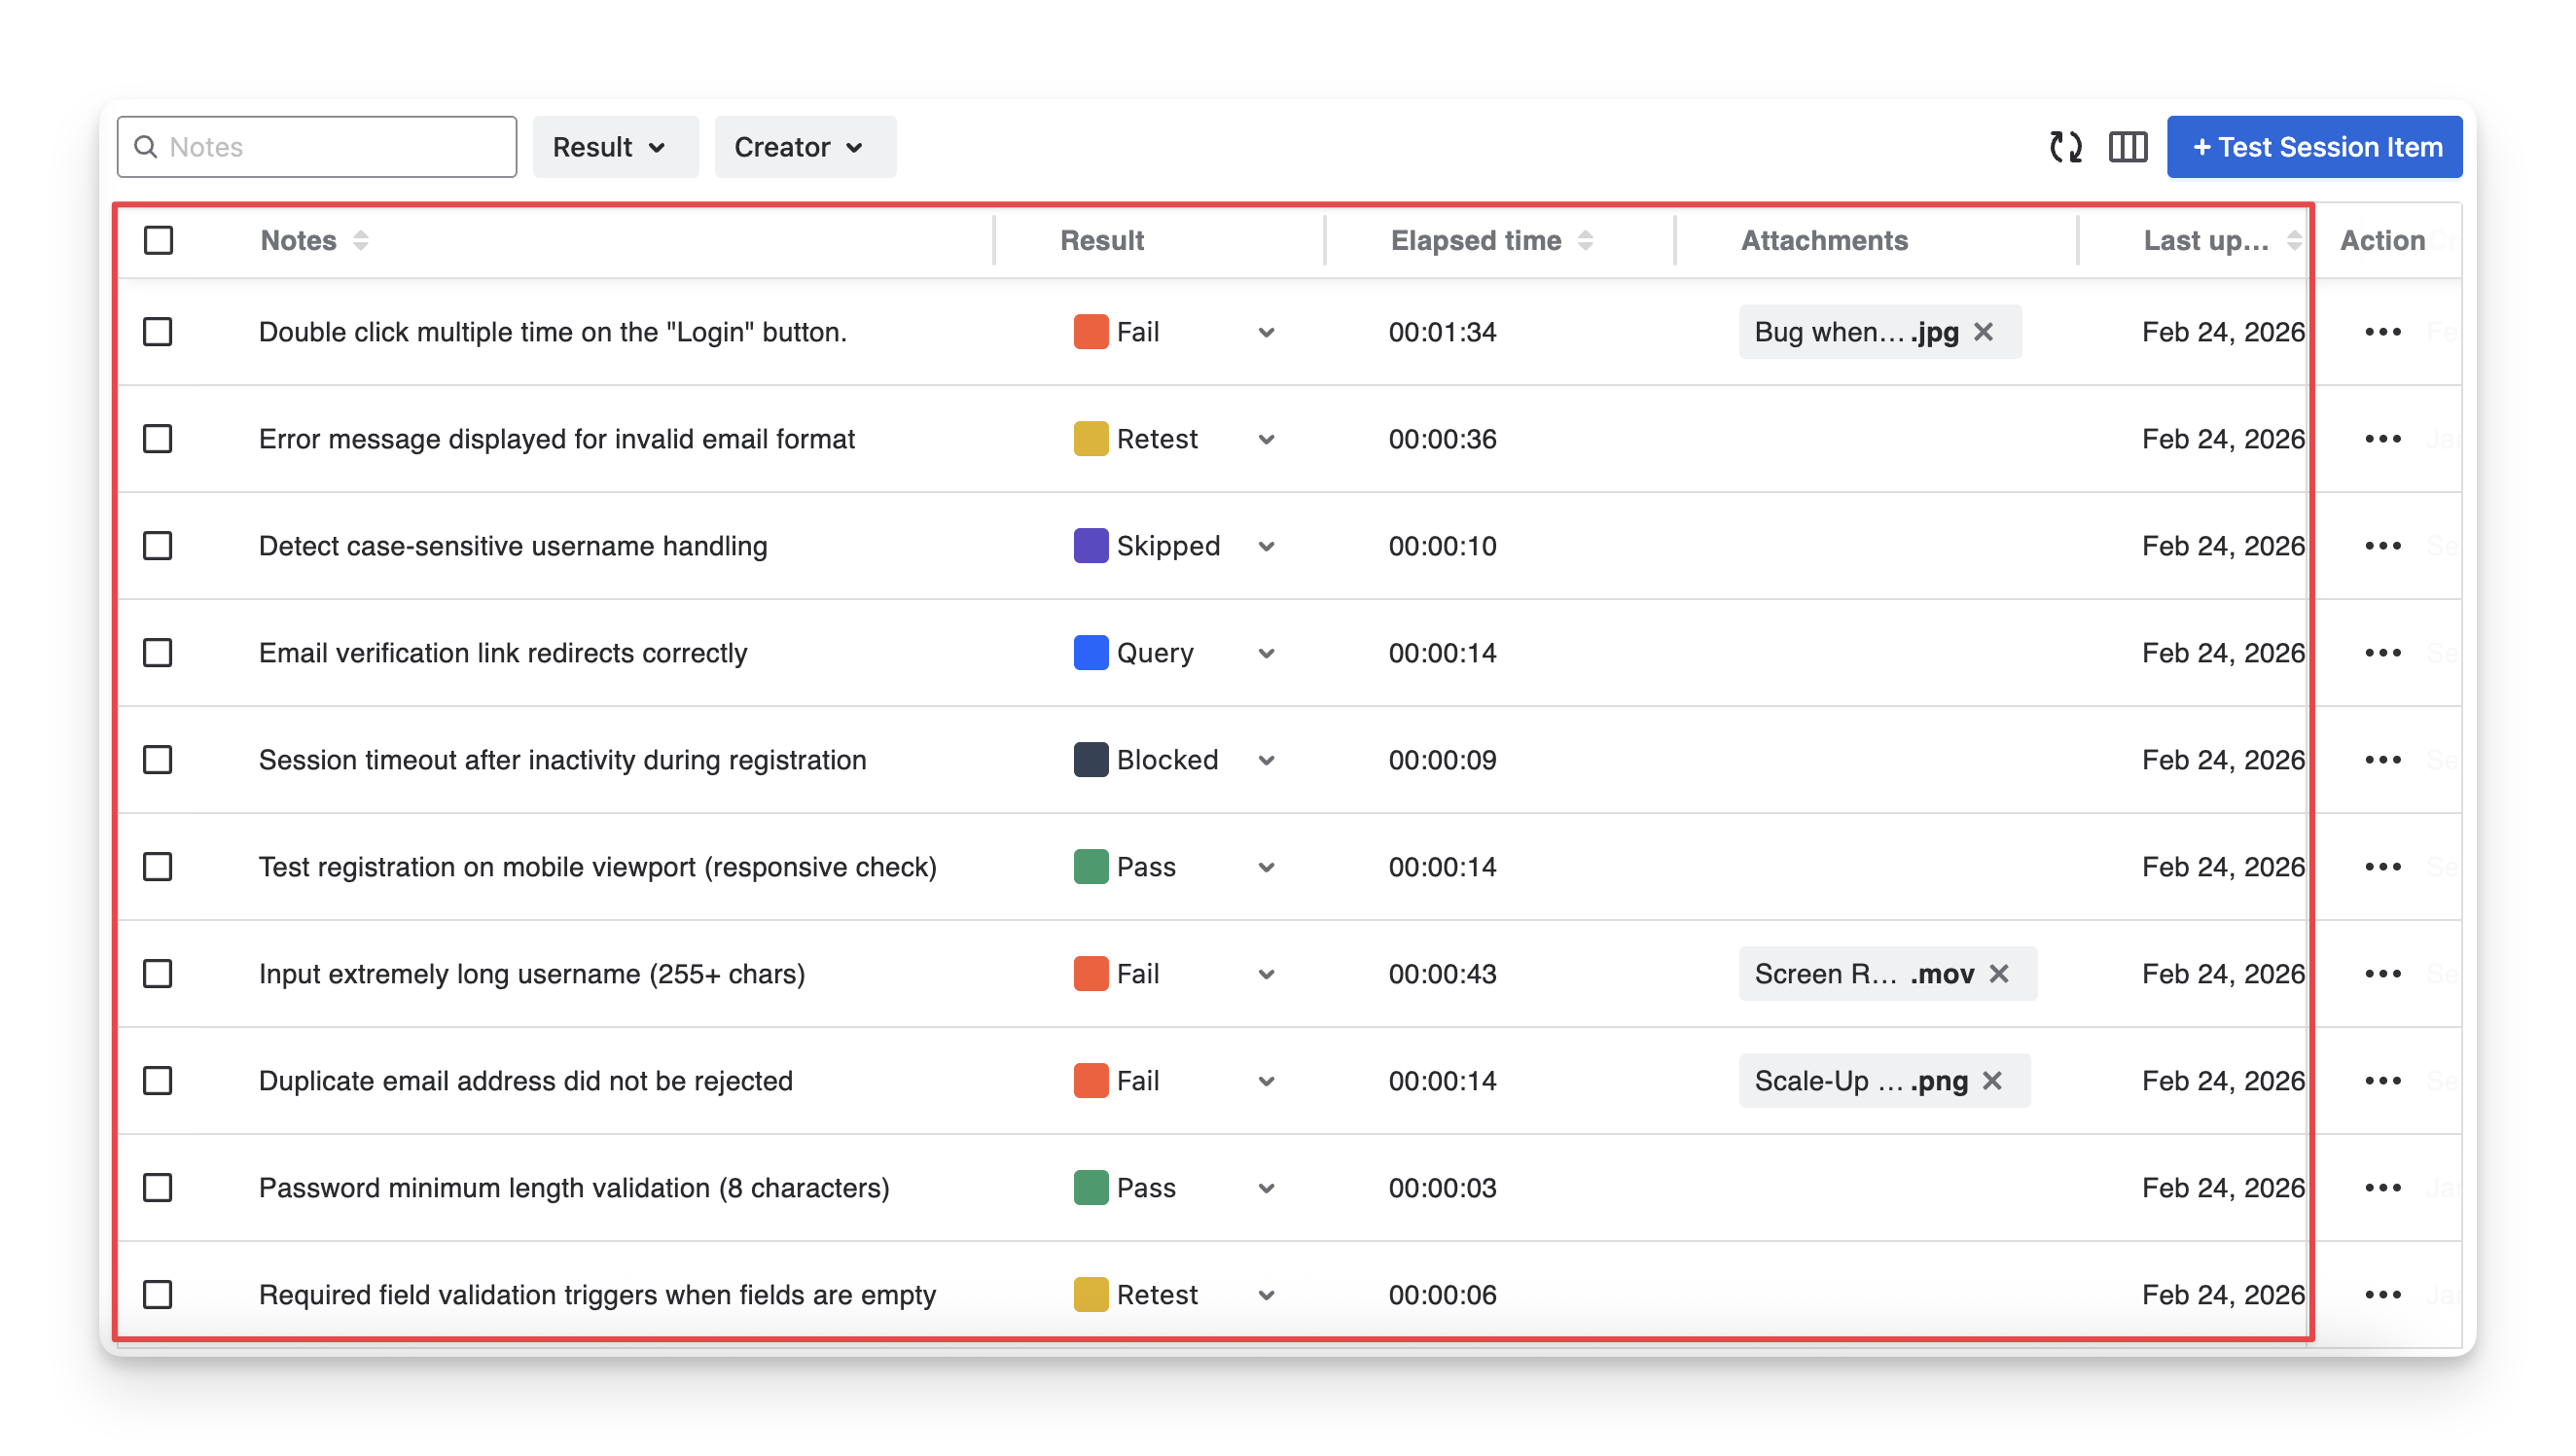Remove the Bug when .jpg attachment
The width and height of the screenshot is (2576, 1456).
click(1984, 332)
